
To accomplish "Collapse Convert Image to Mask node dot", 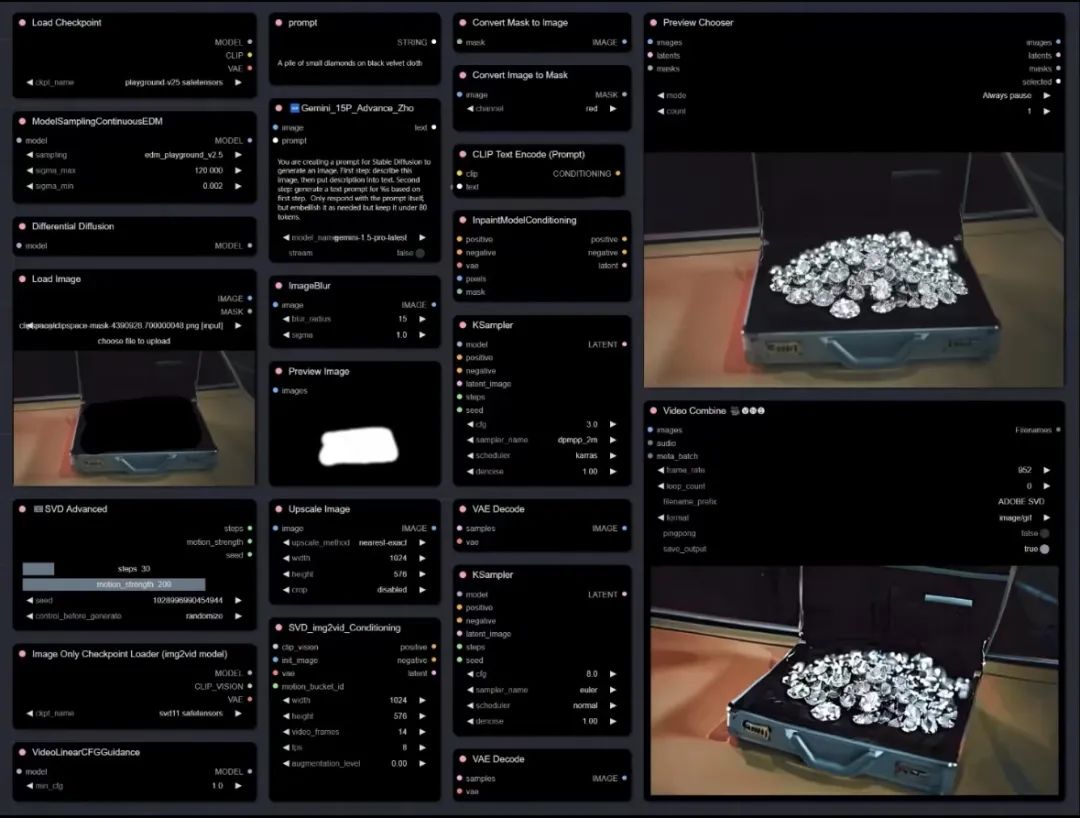I will click(x=462, y=75).
